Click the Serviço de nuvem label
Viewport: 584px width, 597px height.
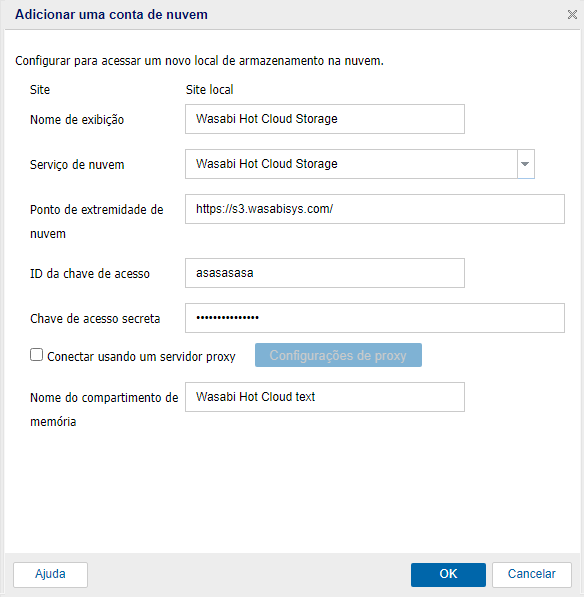coord(77,165)
